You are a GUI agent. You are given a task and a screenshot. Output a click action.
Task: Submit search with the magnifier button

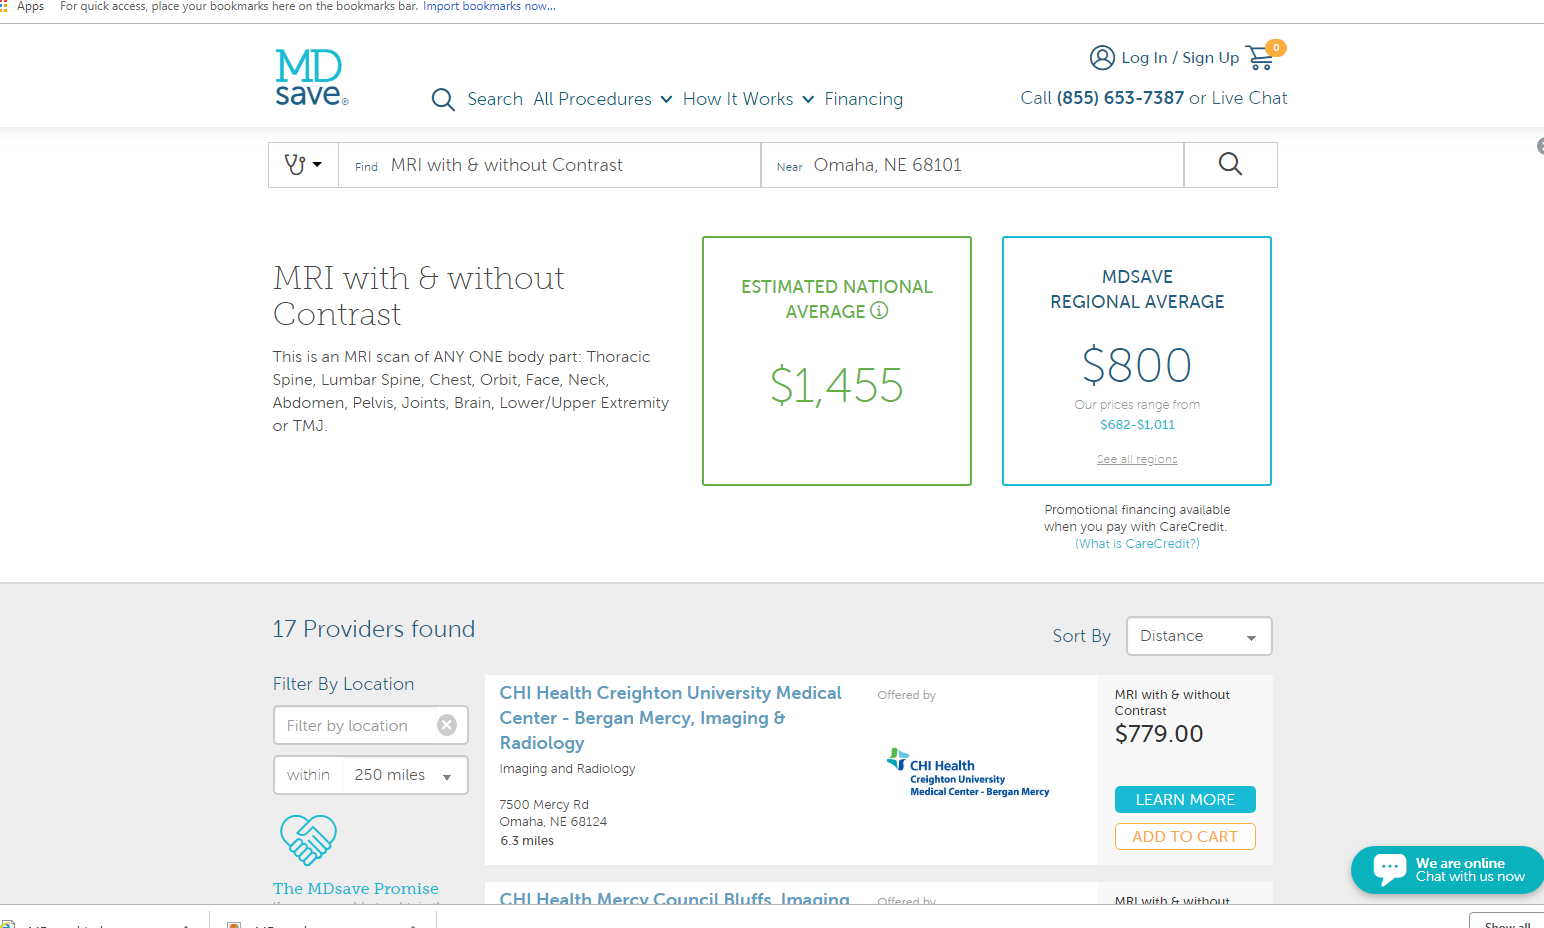(1230, 165)
